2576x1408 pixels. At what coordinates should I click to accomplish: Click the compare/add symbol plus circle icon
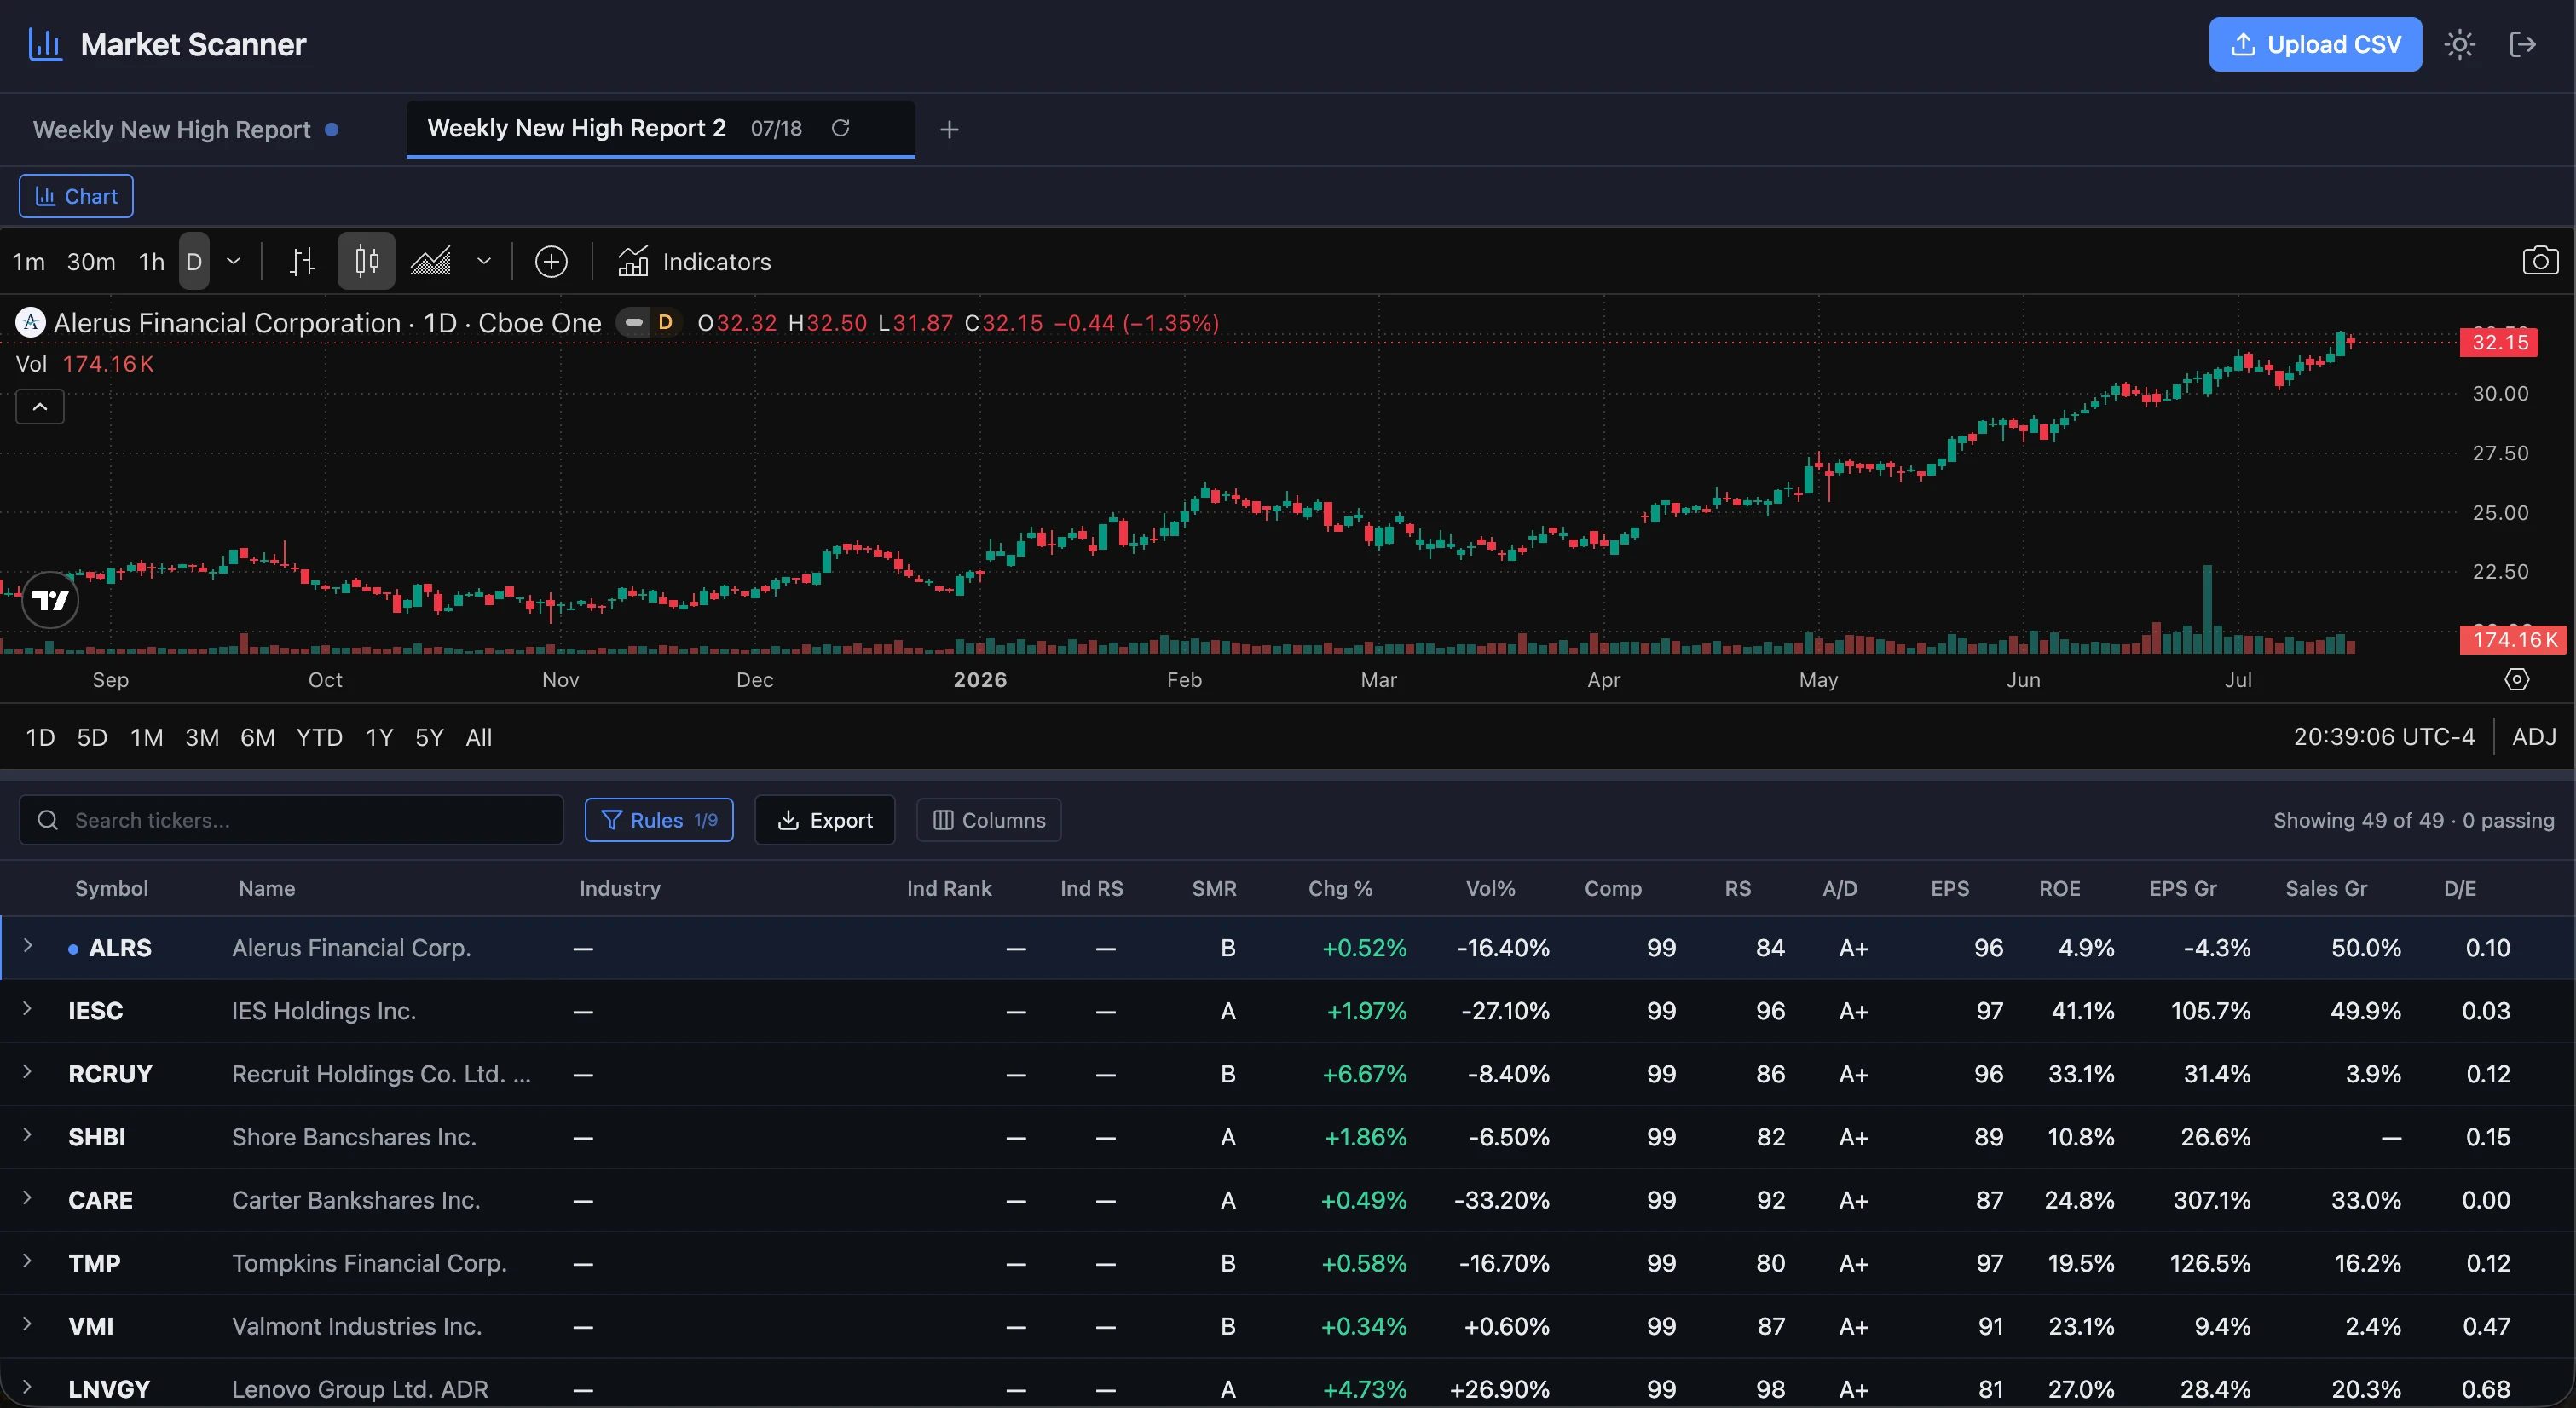click(x=551, y=262)
